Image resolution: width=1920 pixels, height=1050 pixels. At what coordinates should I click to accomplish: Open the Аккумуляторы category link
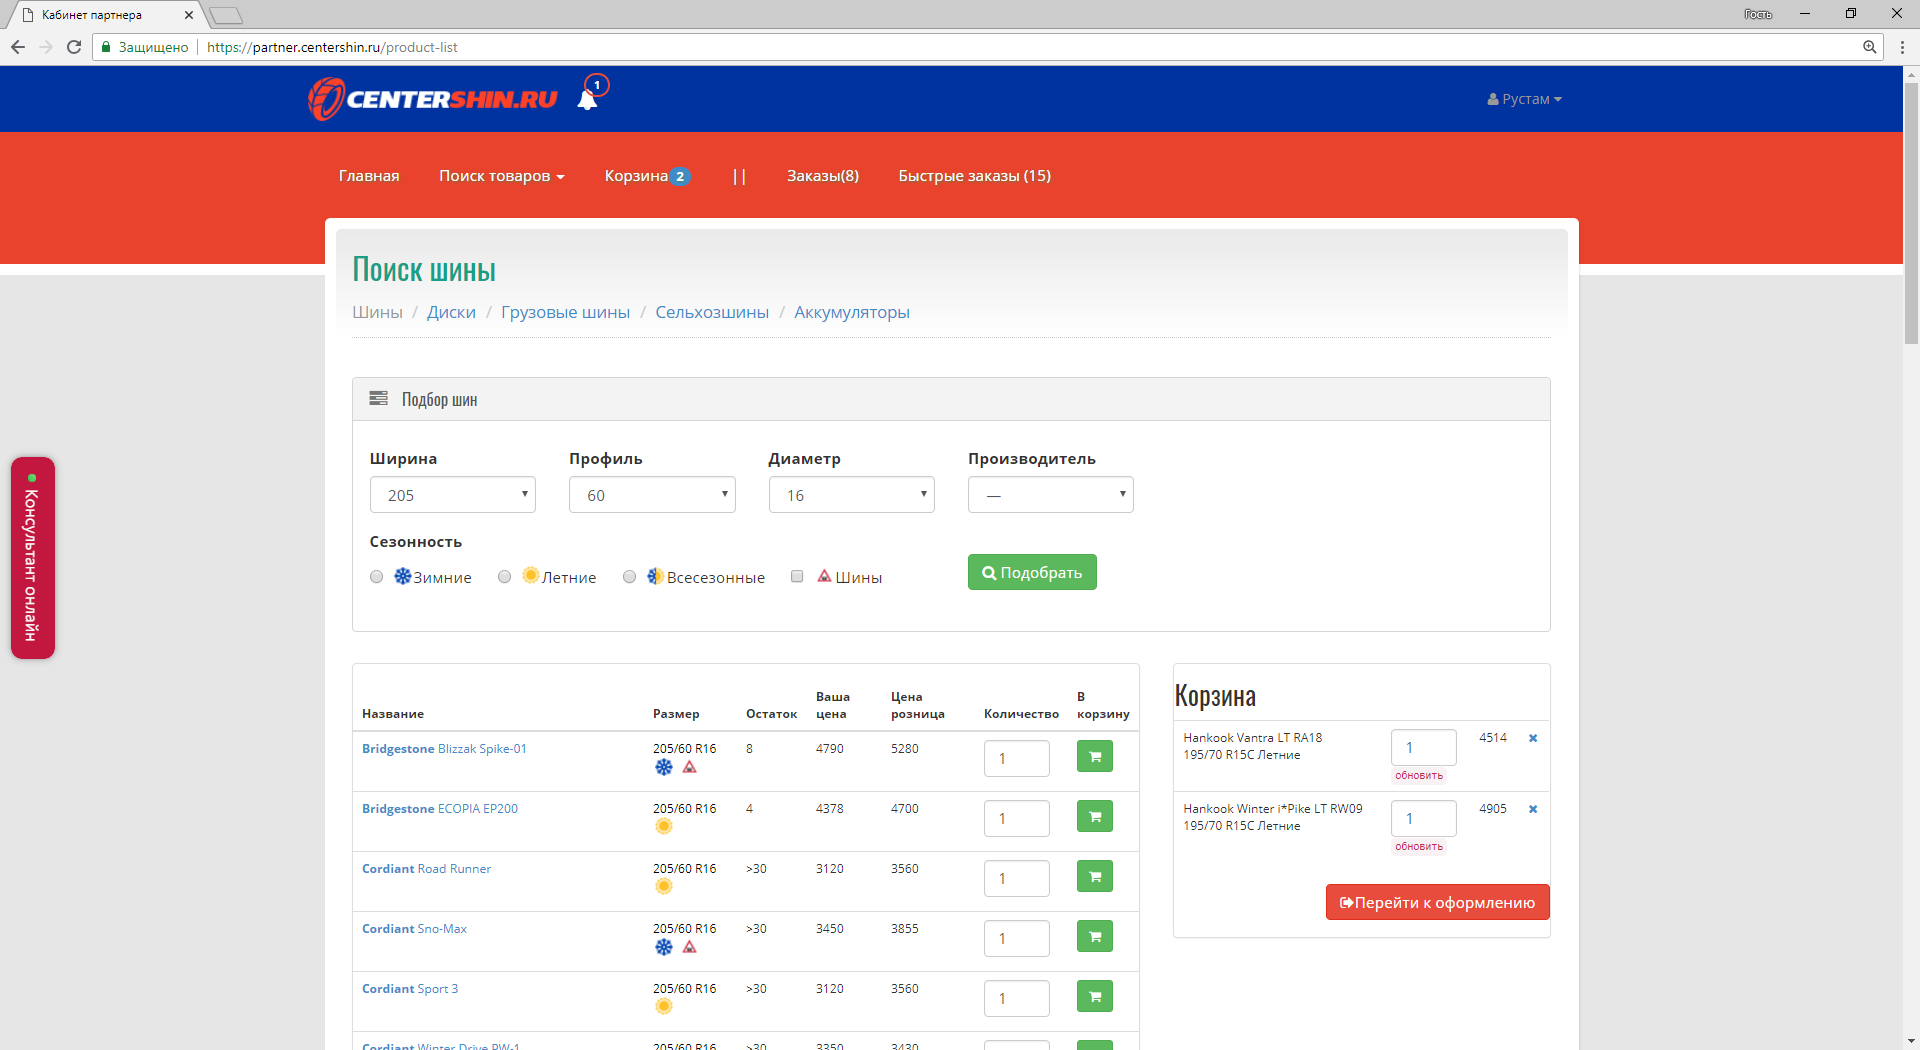852,312
